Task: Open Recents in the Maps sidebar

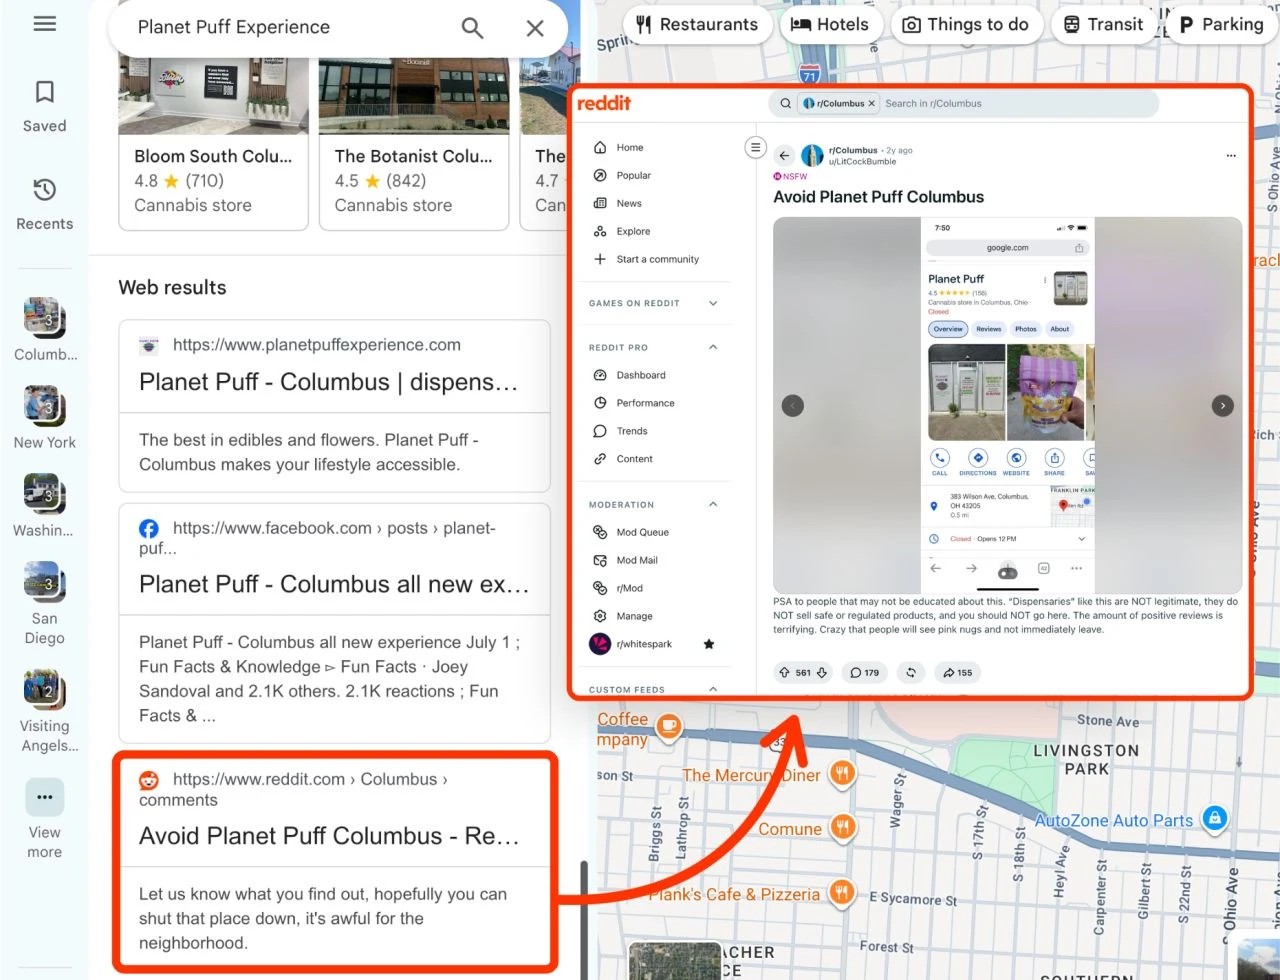Action: (45, 204)
